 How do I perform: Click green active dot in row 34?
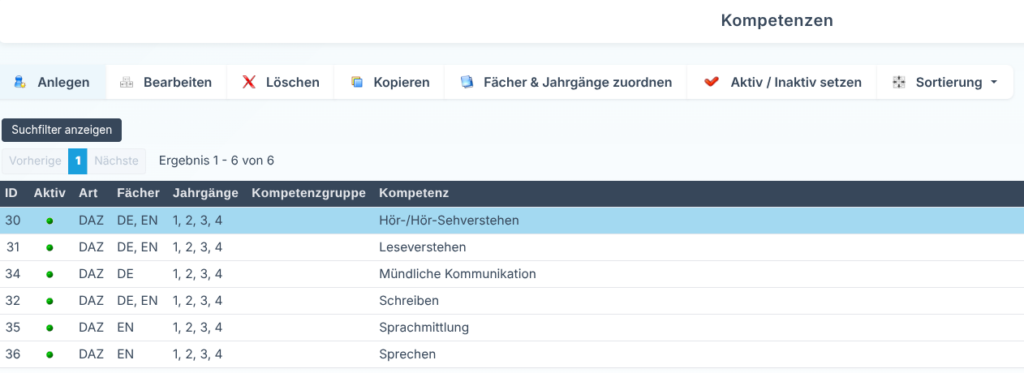click(x=50, y=275)
